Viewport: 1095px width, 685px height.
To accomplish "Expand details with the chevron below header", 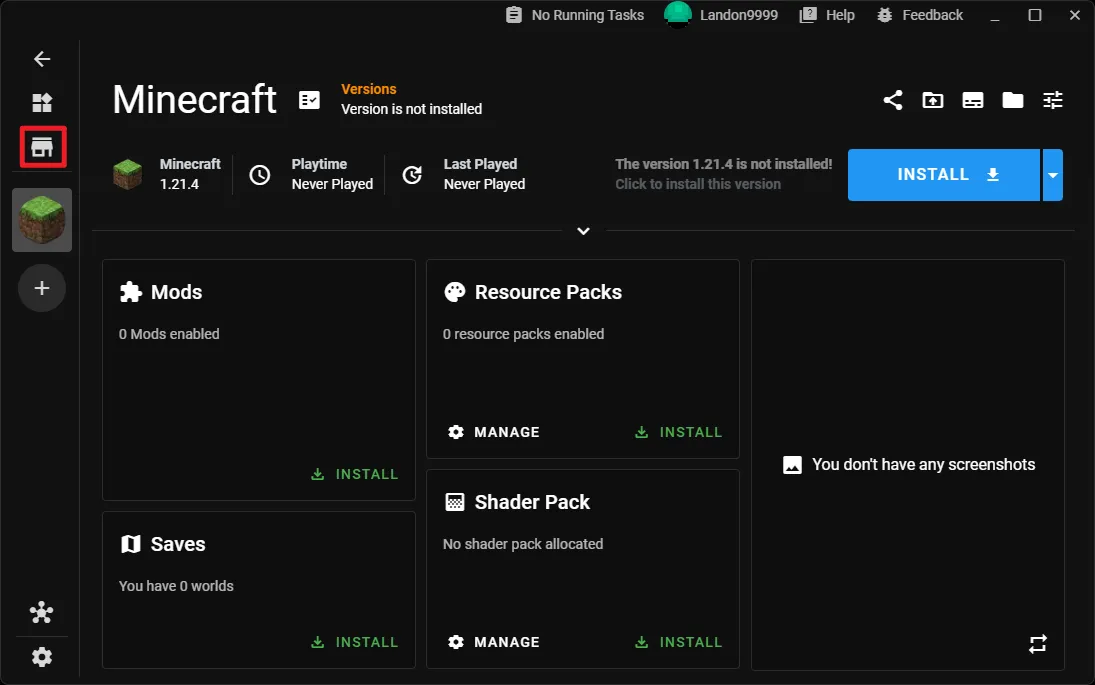I will coord(584,231).
